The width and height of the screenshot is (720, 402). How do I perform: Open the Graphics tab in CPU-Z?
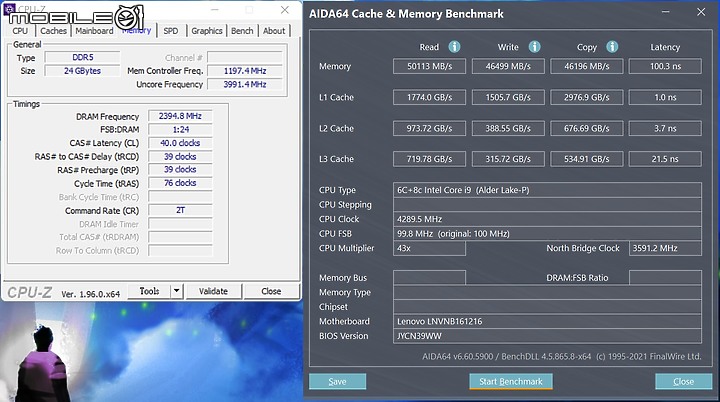point(207,31)
